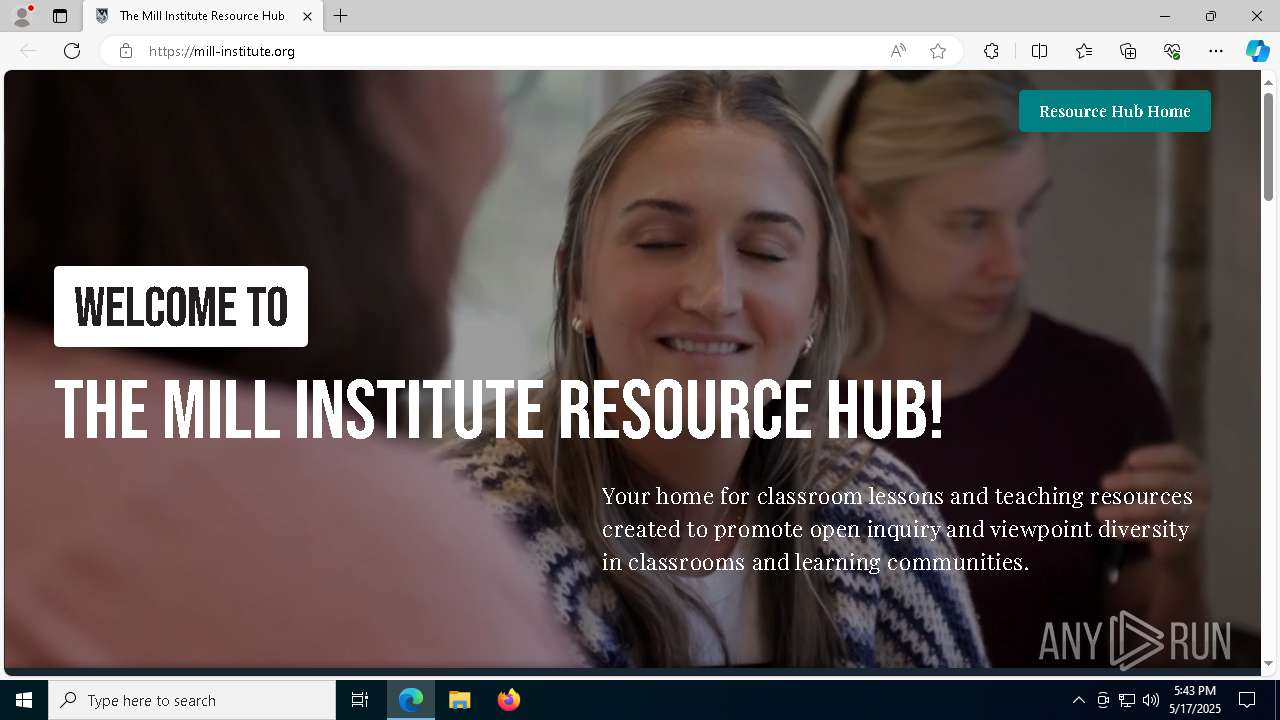Add this page to favorites
This screenshot has height=720, width=1280.
(938, 51)
